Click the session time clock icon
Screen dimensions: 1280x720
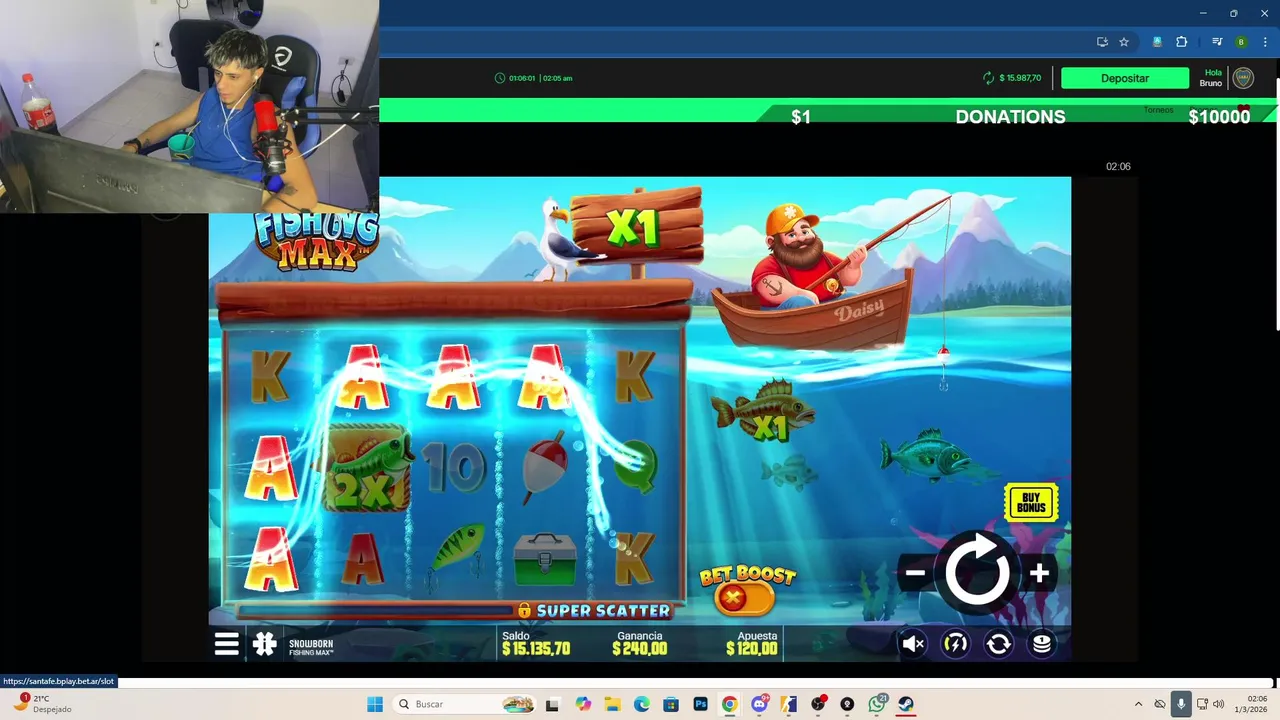tap(500, 78)
